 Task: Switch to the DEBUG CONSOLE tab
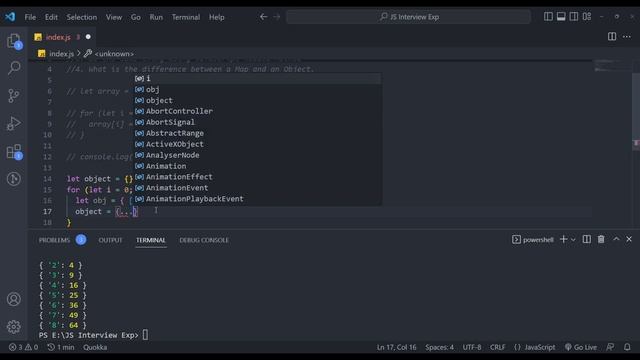tap(204, 240)
